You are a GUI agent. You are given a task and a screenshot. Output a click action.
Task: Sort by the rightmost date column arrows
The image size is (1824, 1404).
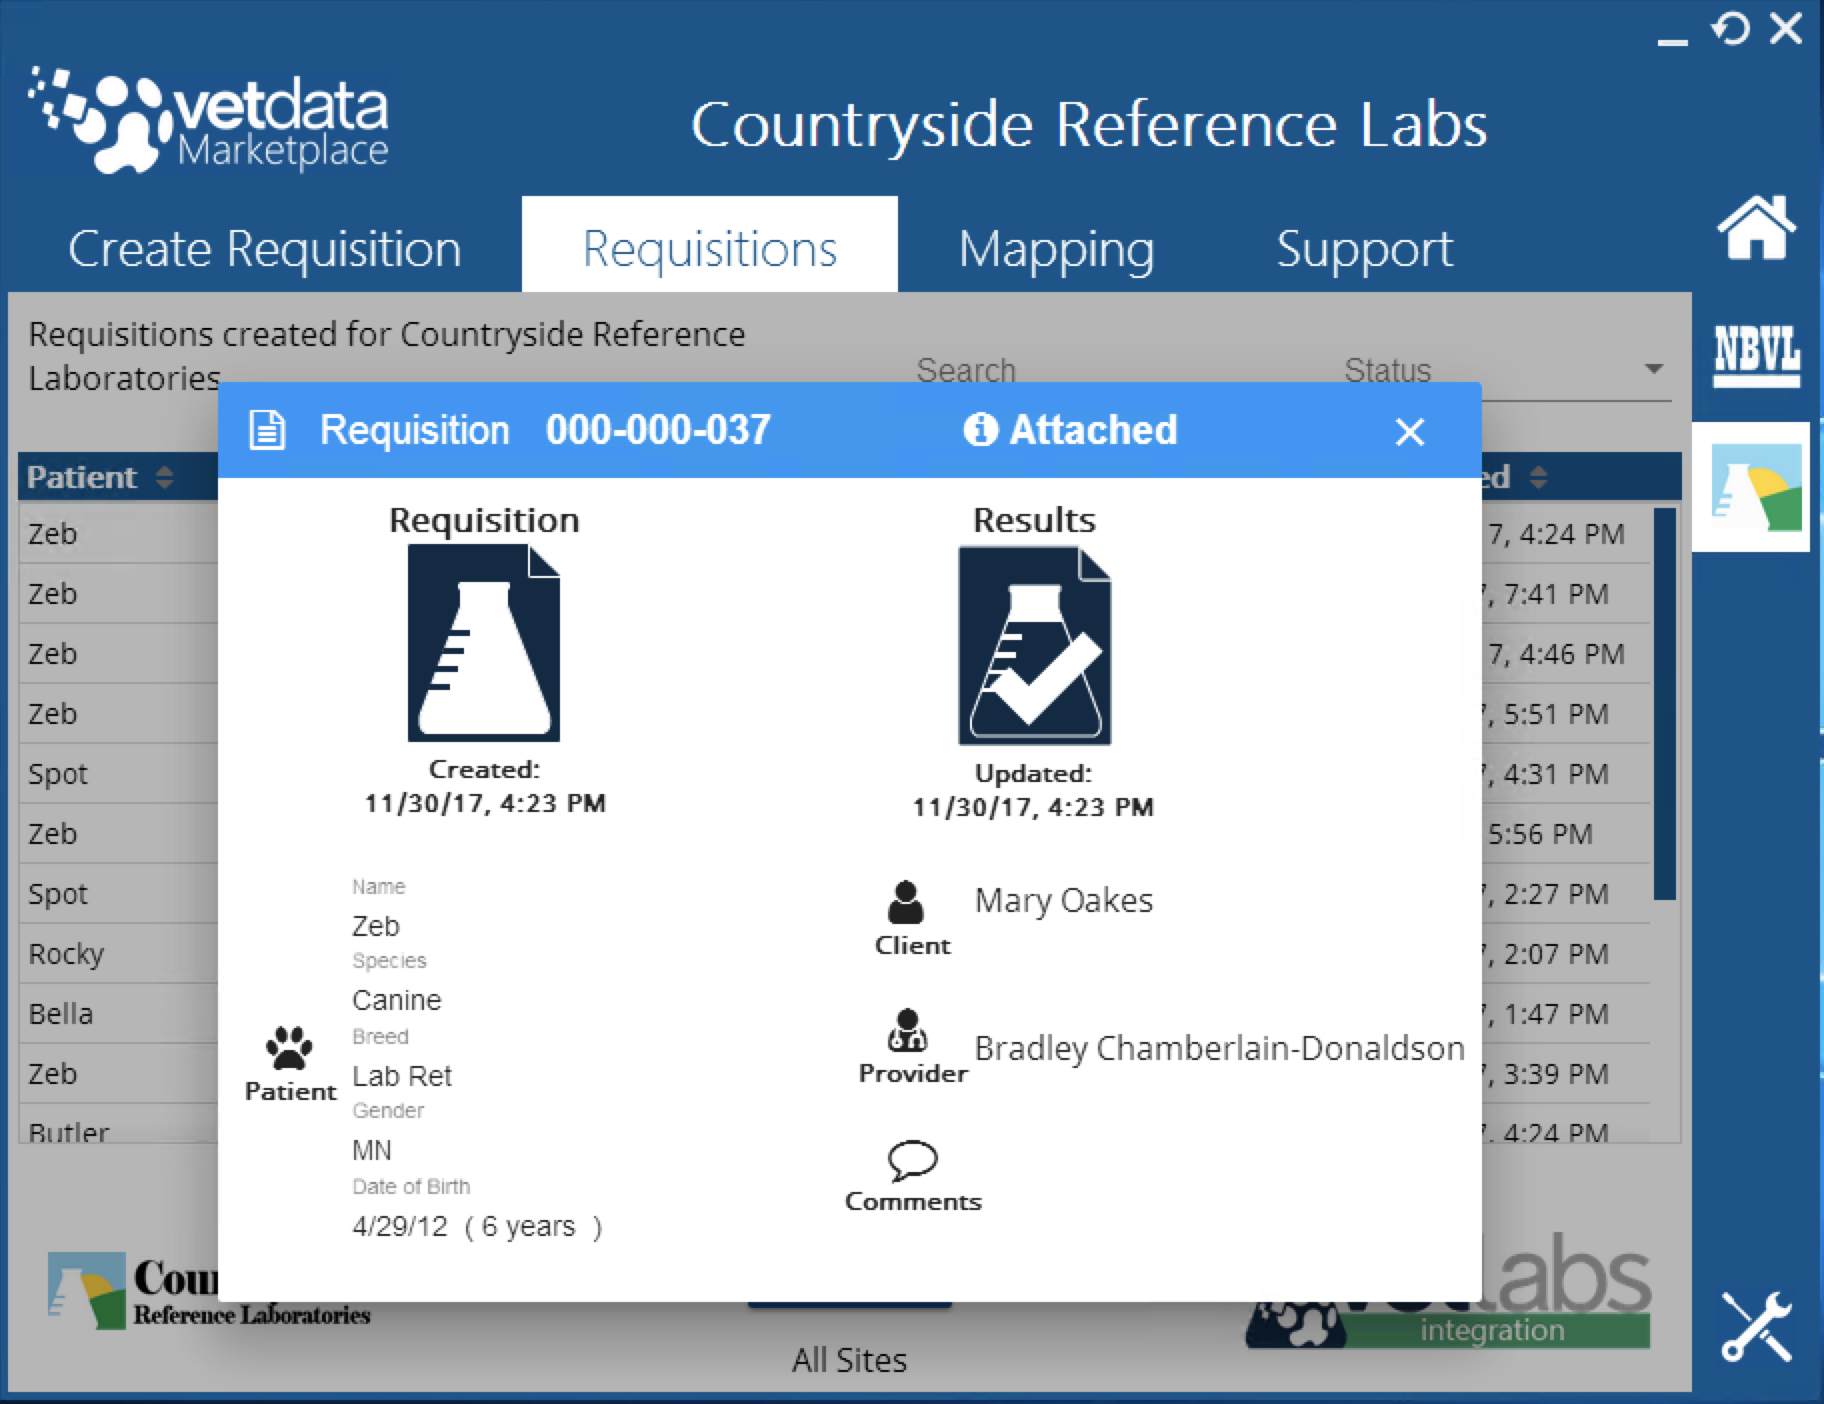pos(1539,477)
